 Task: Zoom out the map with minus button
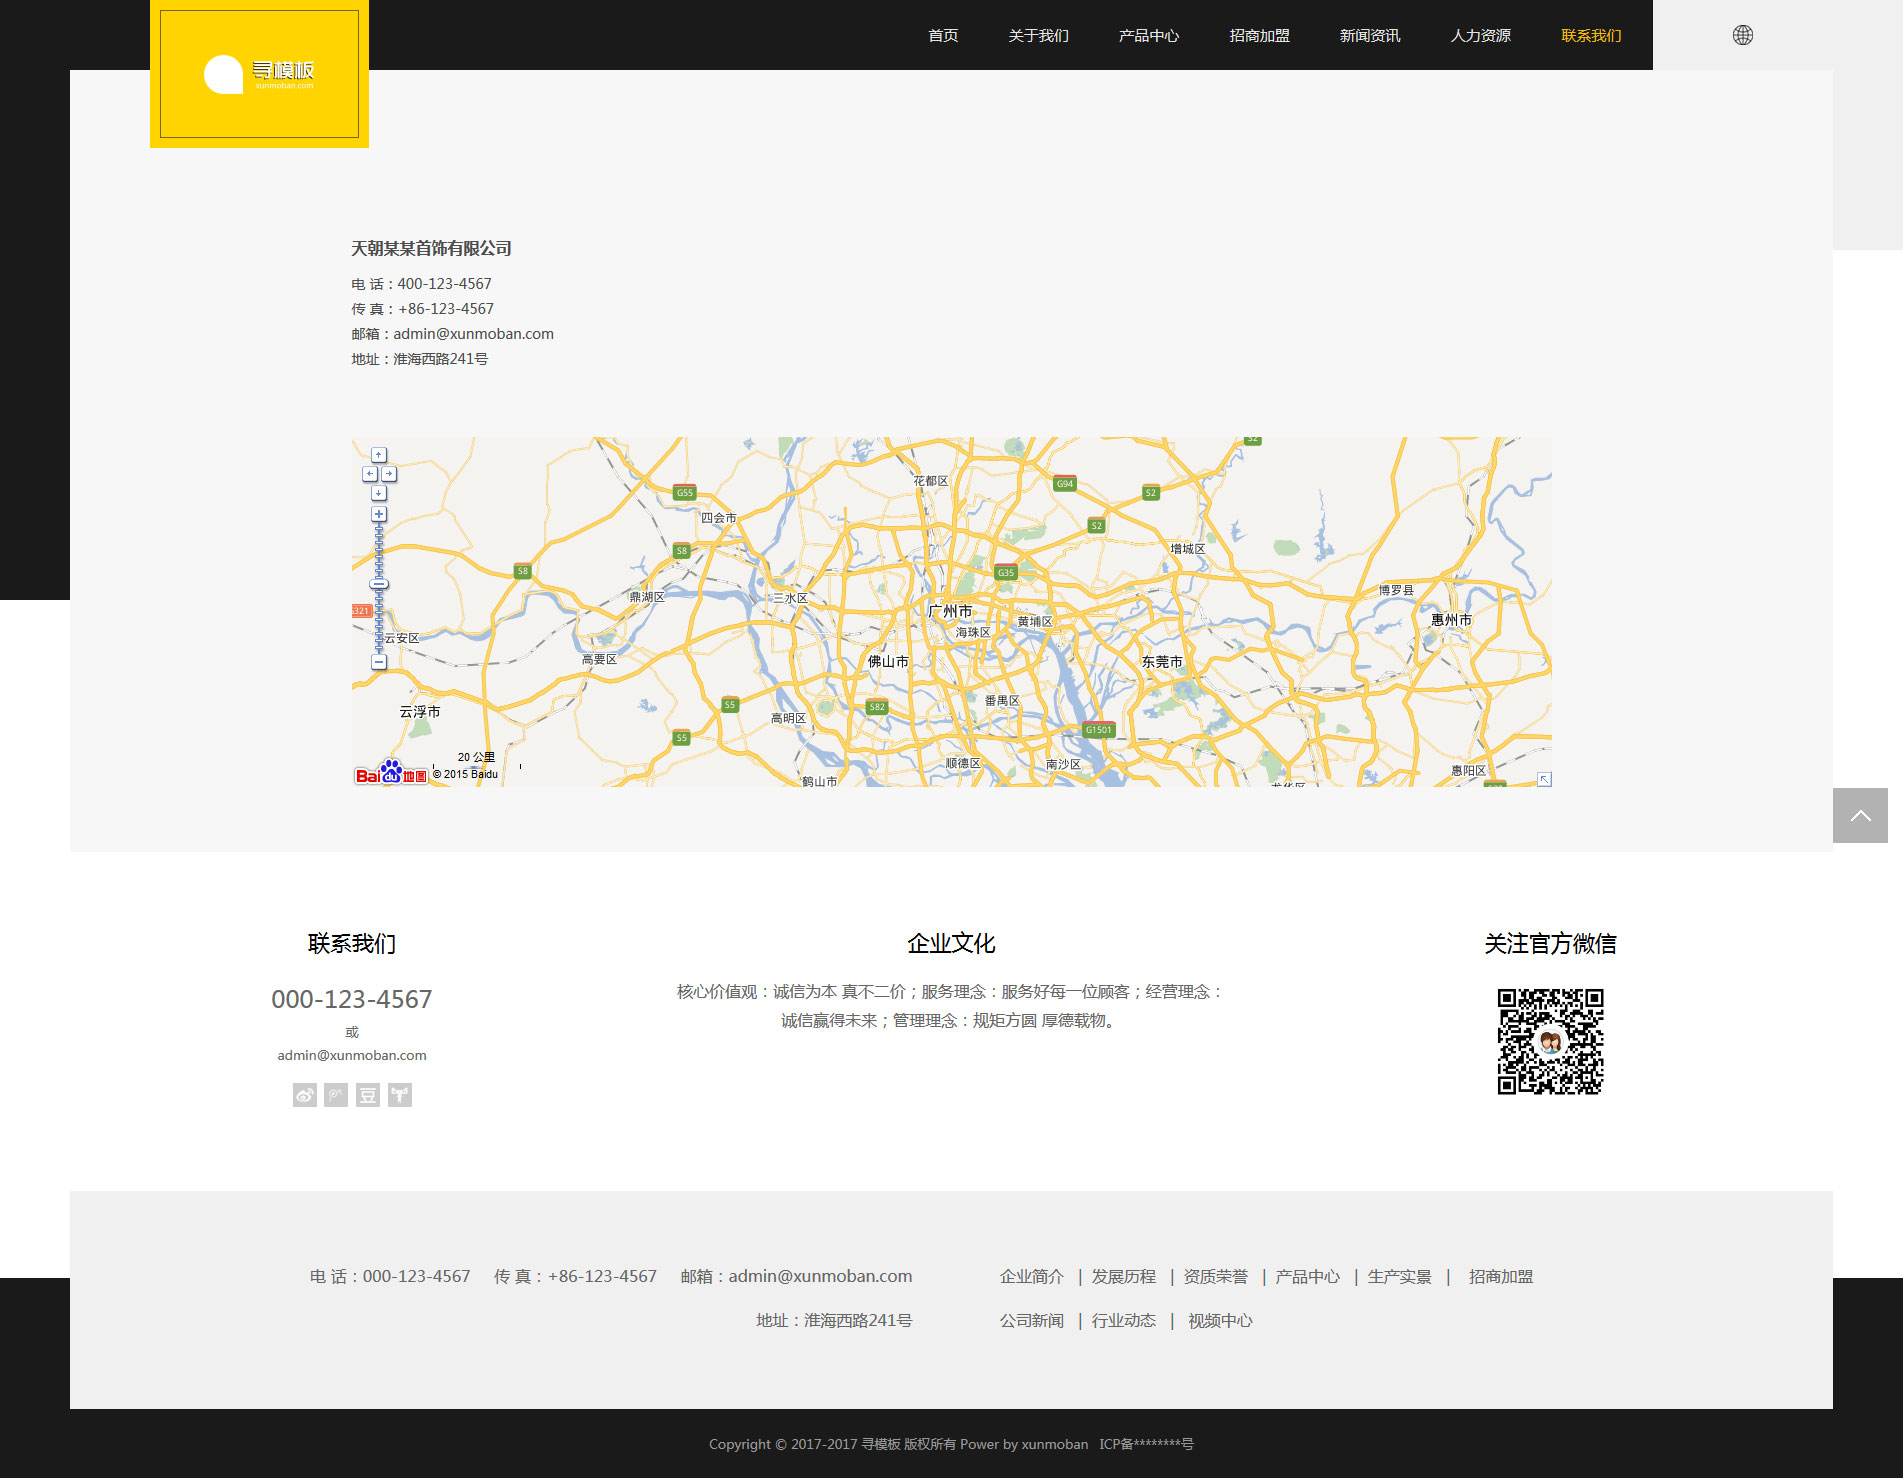[x=379, y=662]
